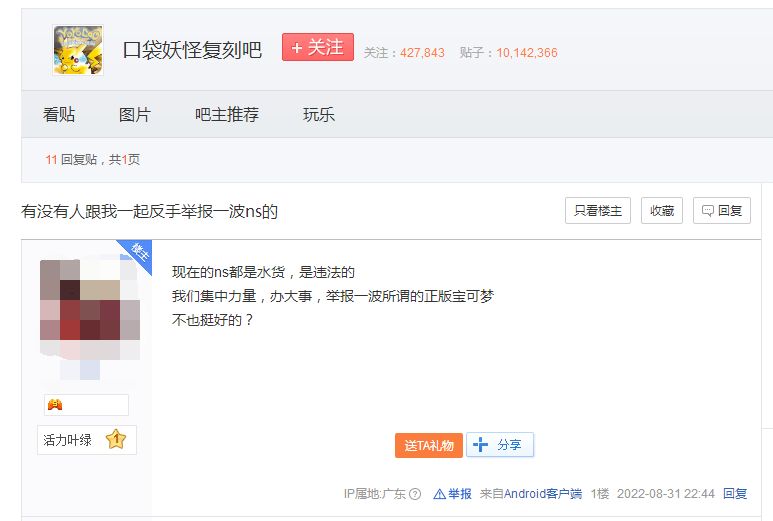Click the thread title 有没有人跟我一起反手举报一波ns的

149,211
